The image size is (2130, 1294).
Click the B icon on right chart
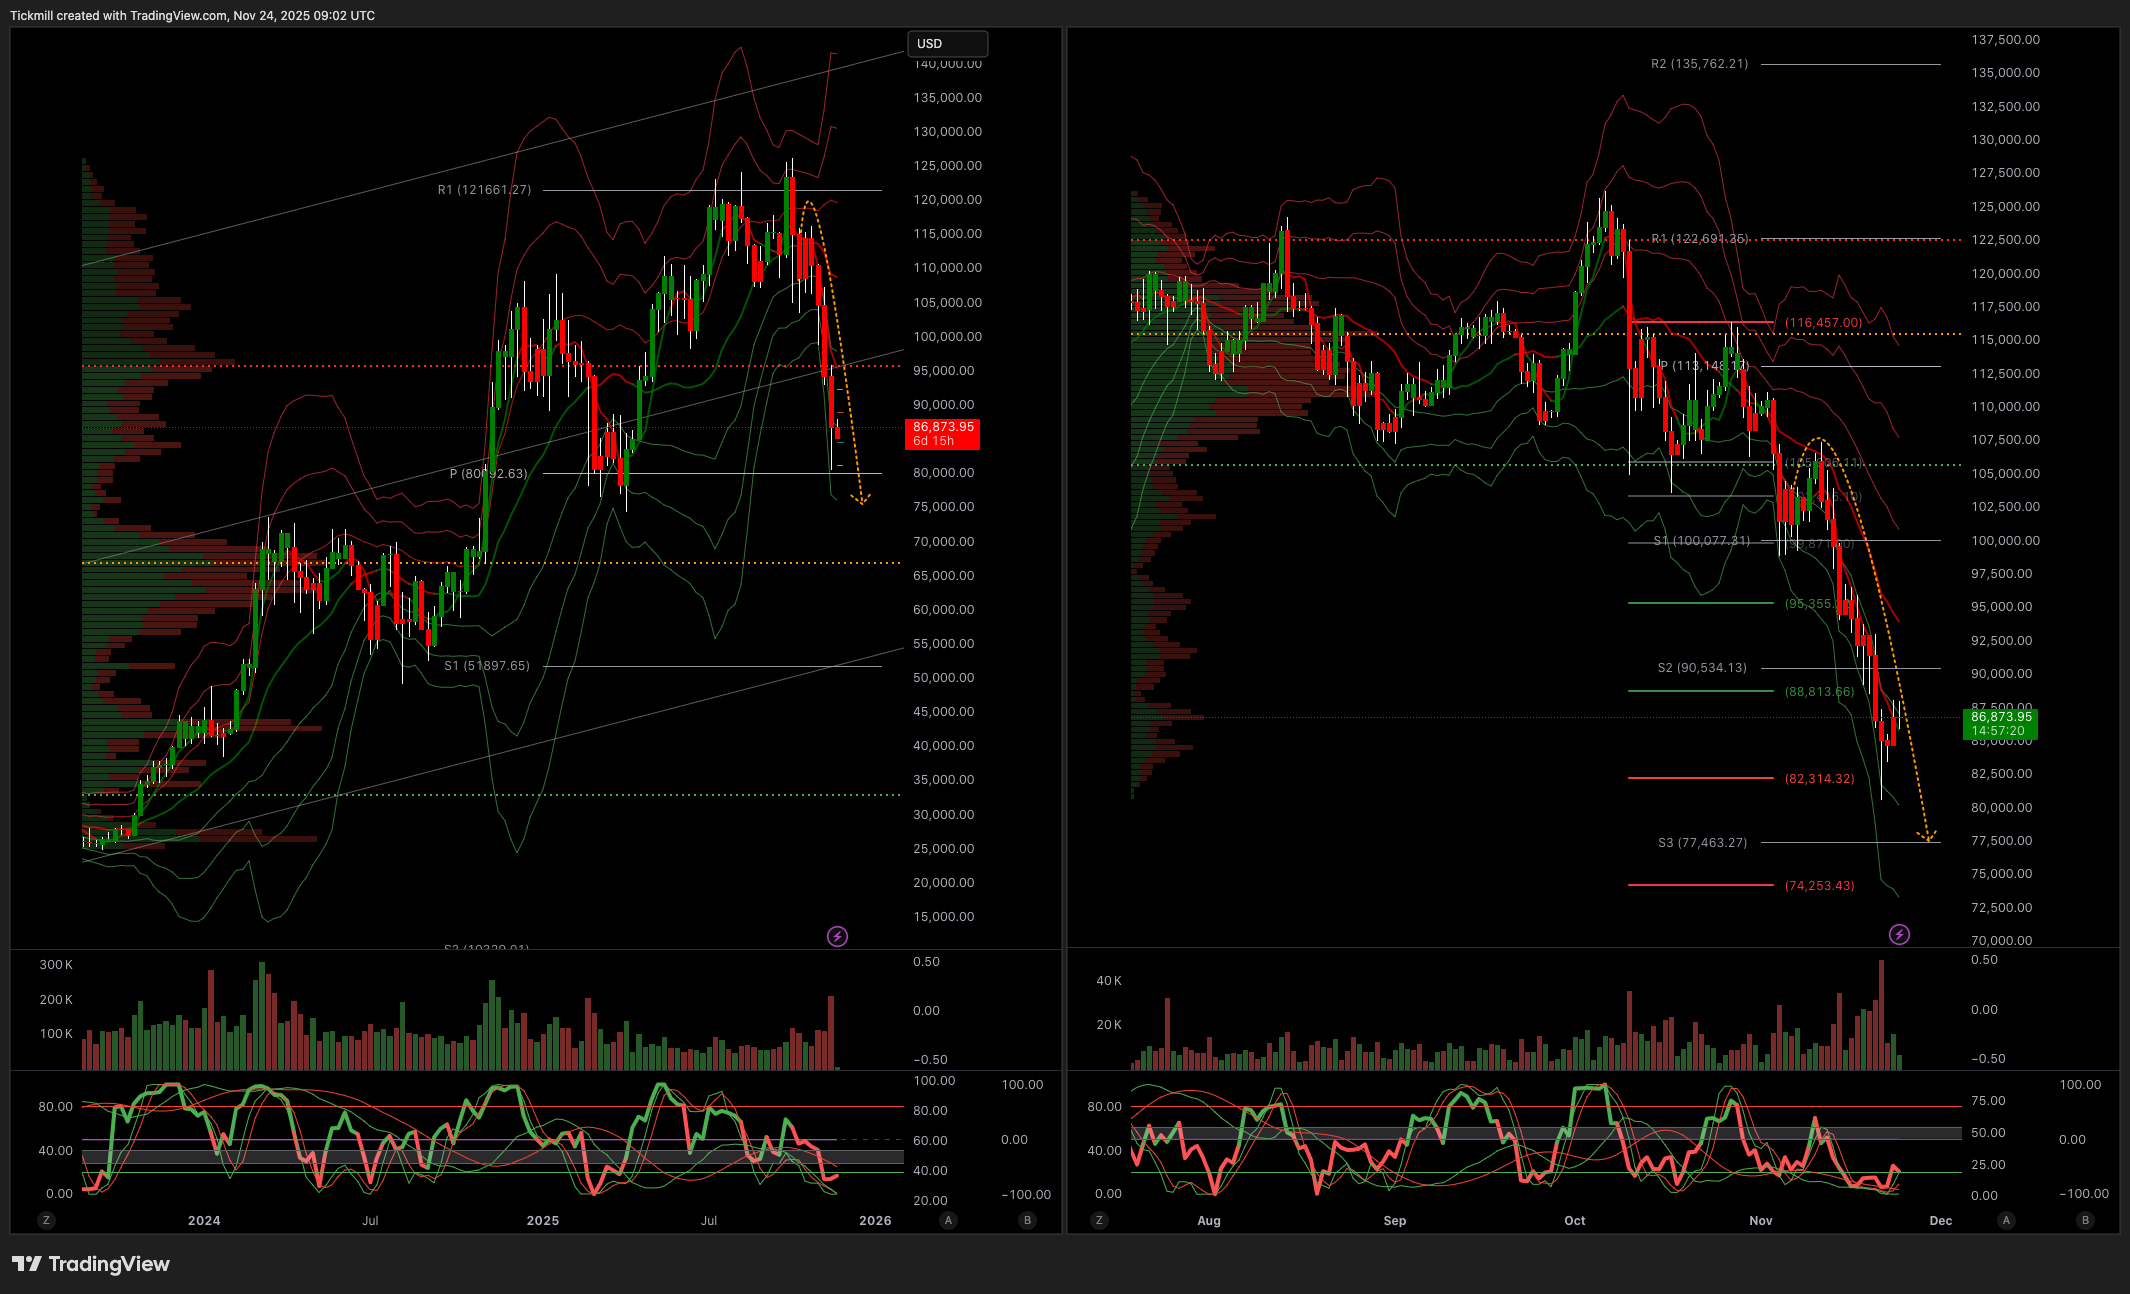click(2085, 1220)
